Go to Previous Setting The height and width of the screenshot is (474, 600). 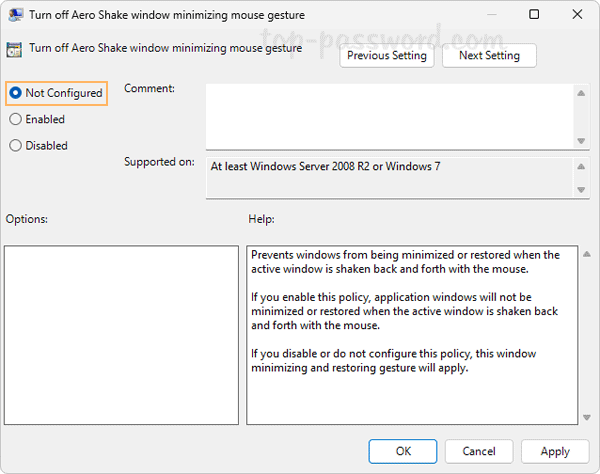[387, 56]
